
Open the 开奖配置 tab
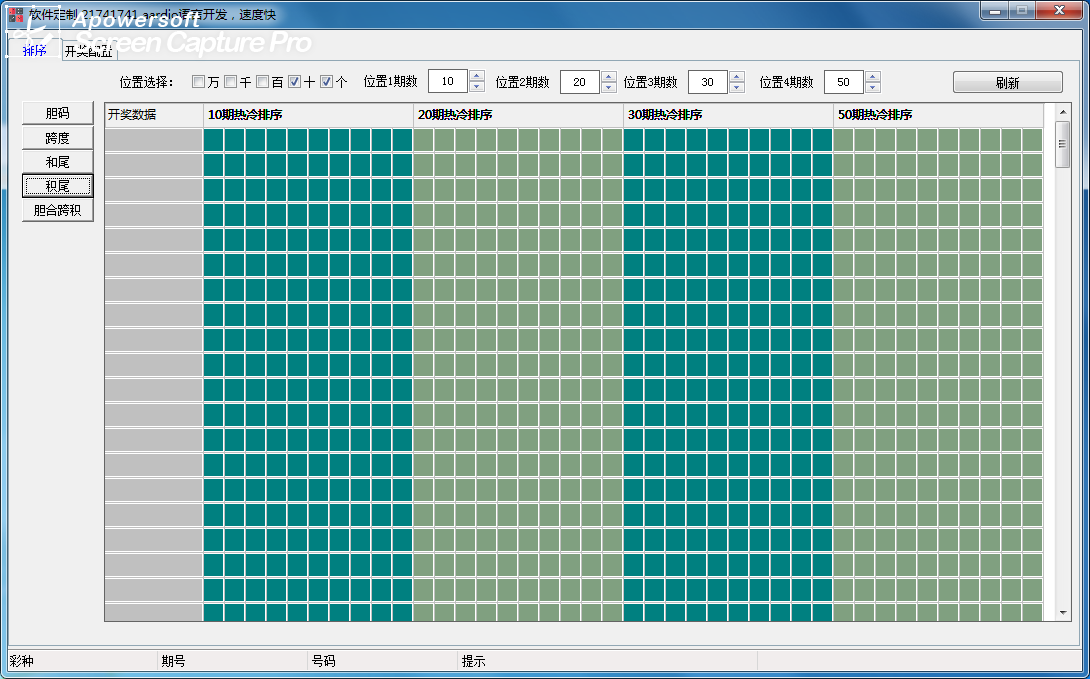click(x=88, y=51)
